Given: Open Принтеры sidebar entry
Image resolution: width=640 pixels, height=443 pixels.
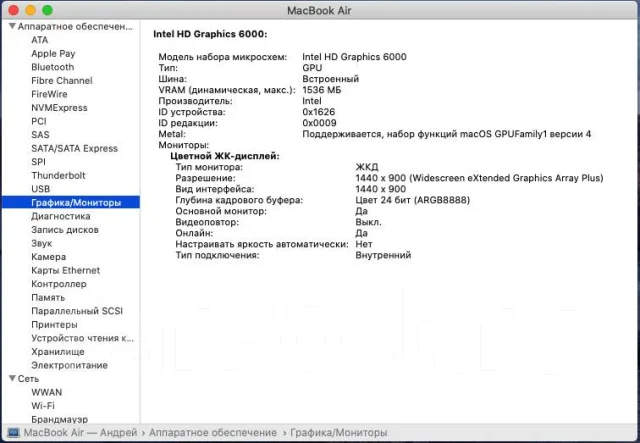Looking at the screenshot, I should (54, 325).
